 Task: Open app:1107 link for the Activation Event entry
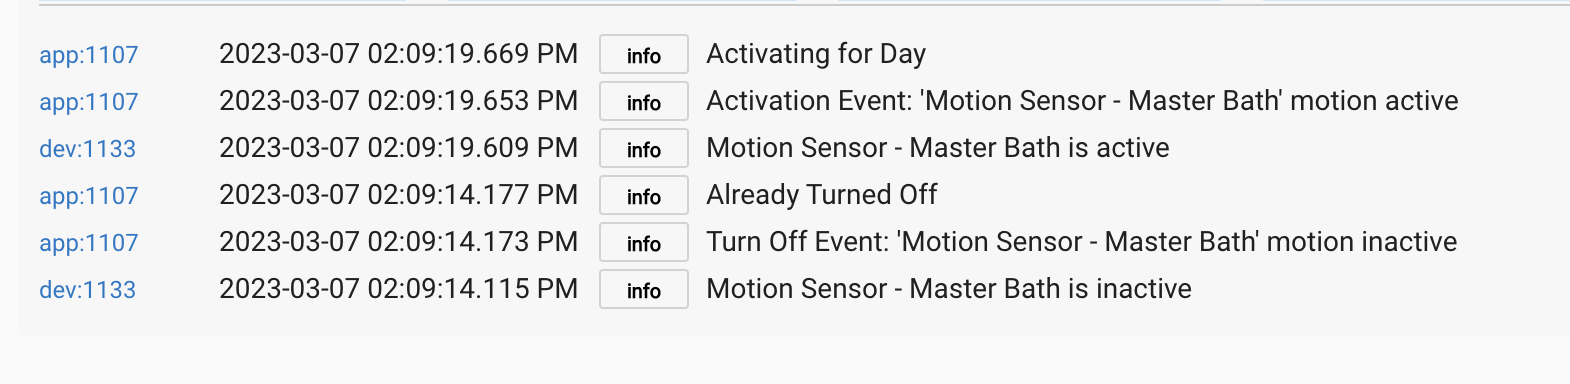(88, 102)
